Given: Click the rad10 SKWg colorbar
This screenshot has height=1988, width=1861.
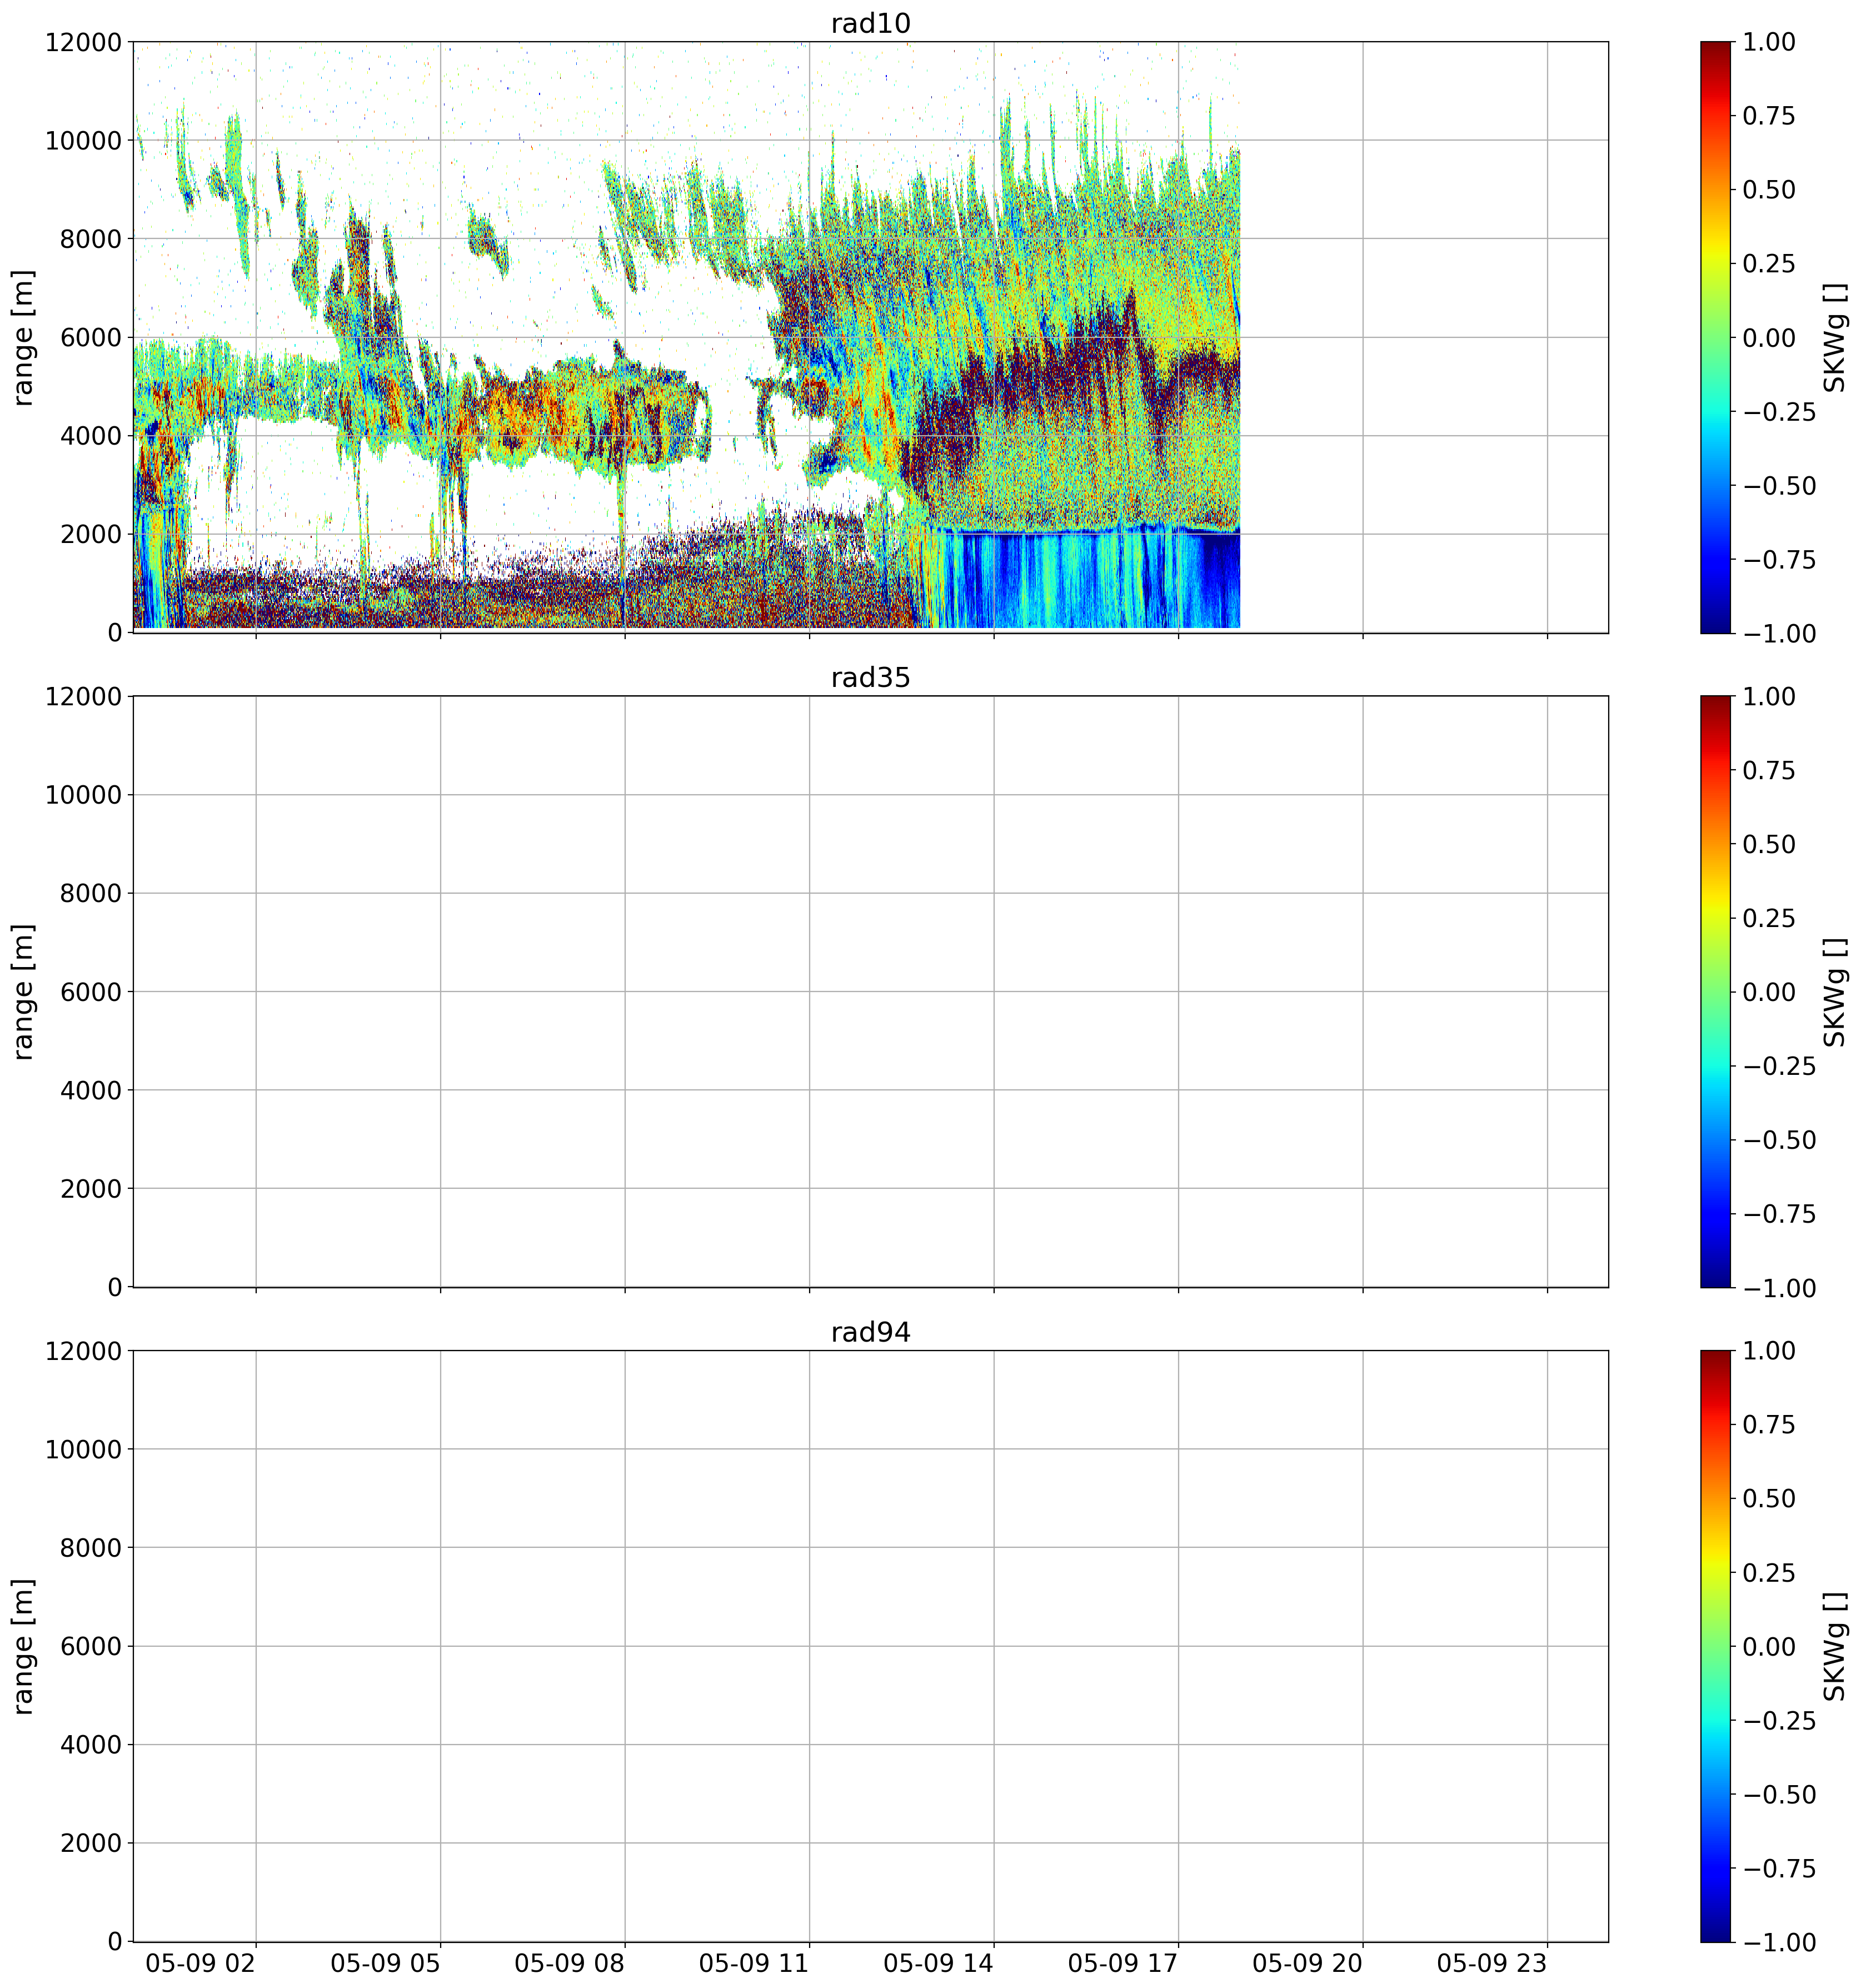Looking at the screenshot, I should [x=1715, y=337].
